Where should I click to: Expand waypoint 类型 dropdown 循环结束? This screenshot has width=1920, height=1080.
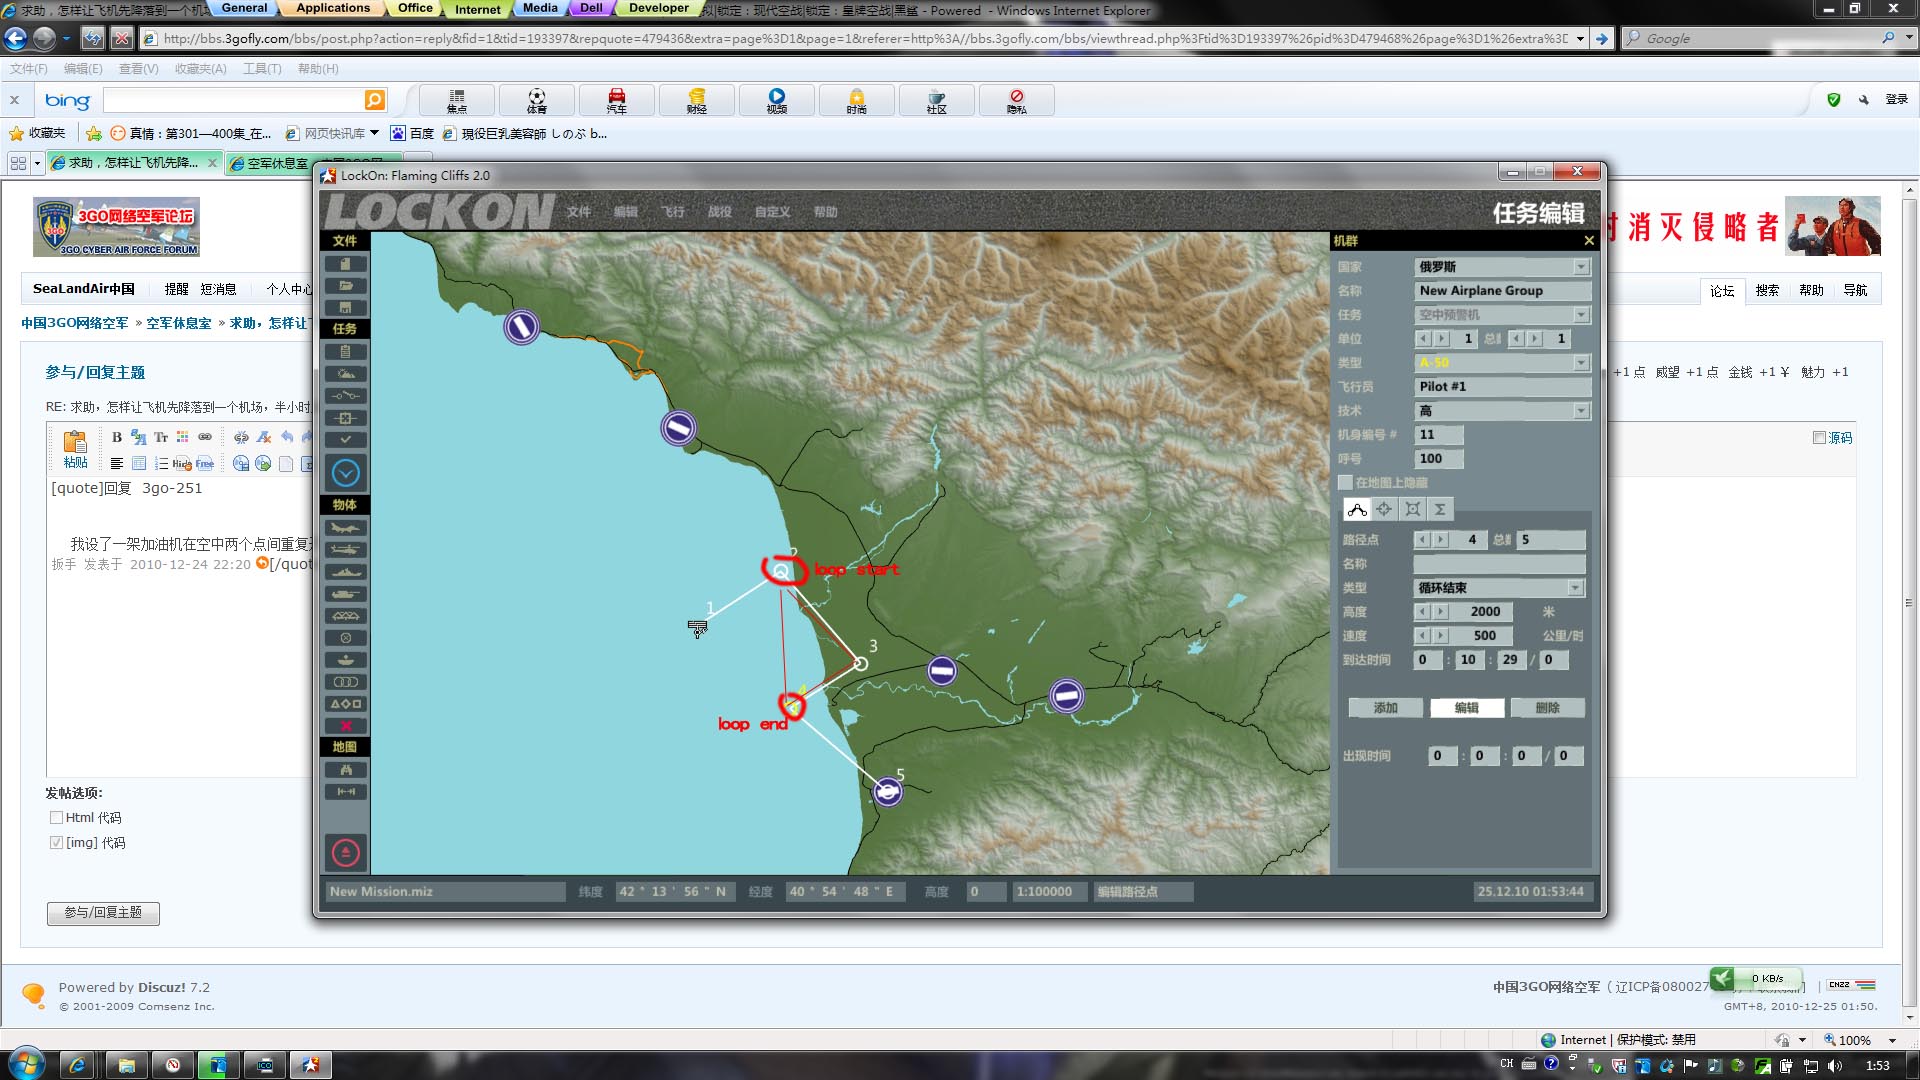(x=1575, y=588)
